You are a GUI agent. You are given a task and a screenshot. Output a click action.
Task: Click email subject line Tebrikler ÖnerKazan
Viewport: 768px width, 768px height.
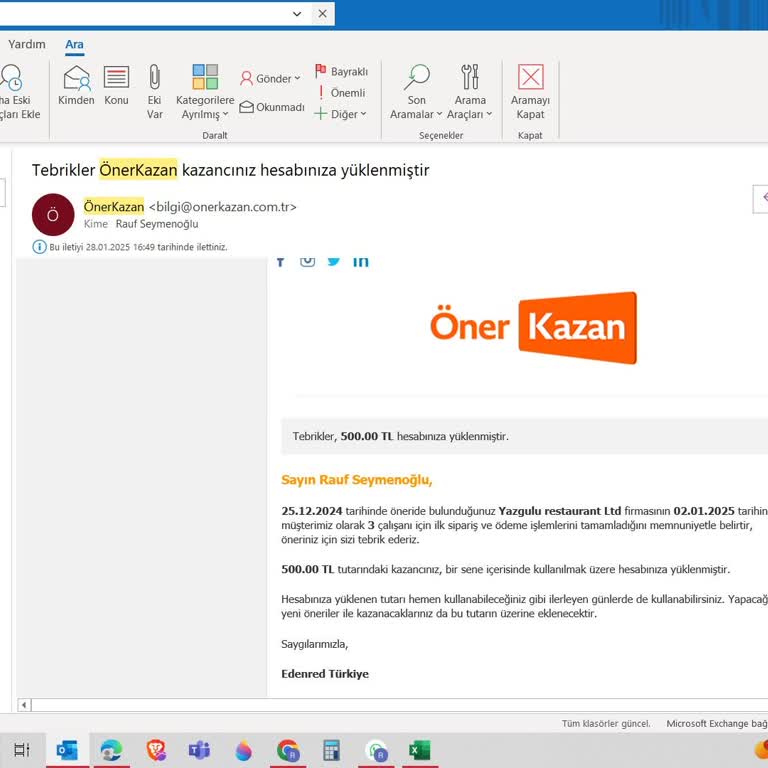coord(230,170)
